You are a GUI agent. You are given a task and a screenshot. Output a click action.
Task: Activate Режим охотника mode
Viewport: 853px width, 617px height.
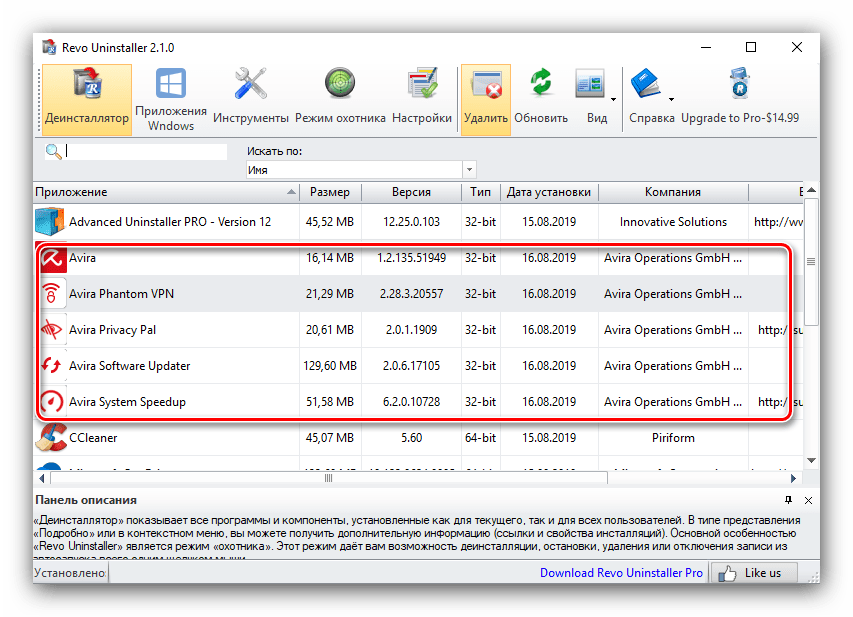340,100
